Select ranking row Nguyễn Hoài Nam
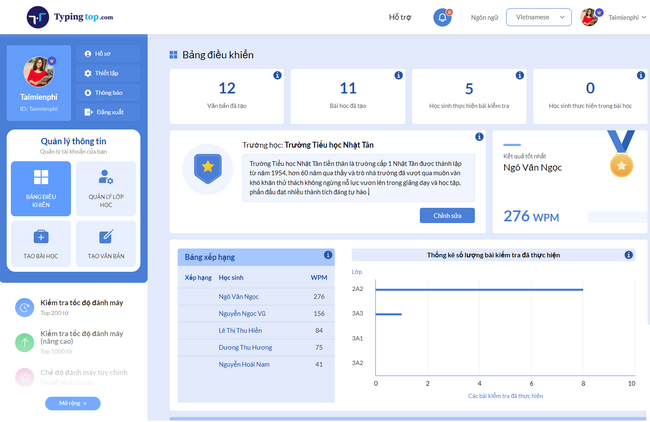The width and height of the screenshot is (650, 422). pos(256,365)
